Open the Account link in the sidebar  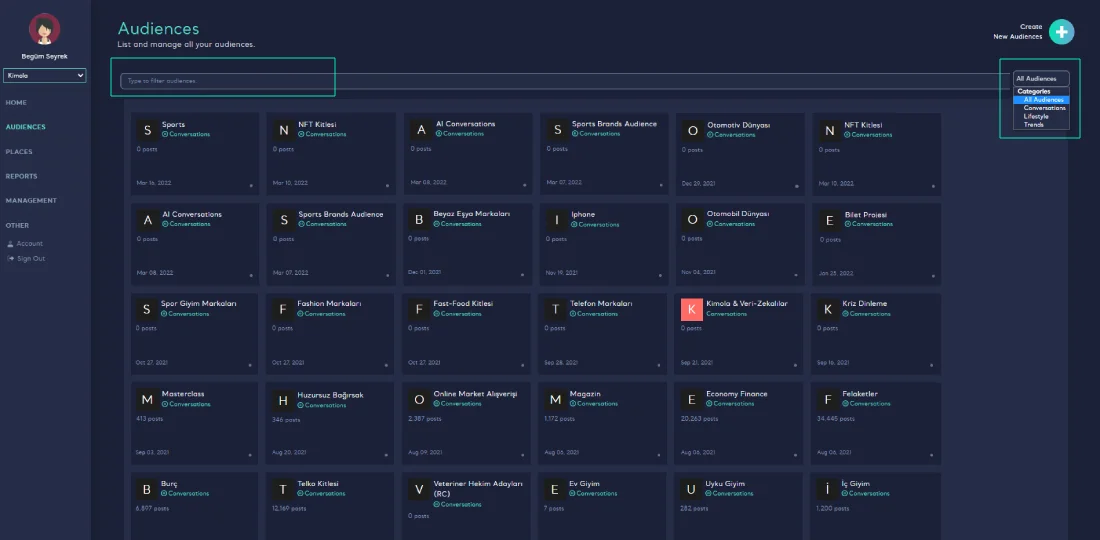tap(29, 244)
